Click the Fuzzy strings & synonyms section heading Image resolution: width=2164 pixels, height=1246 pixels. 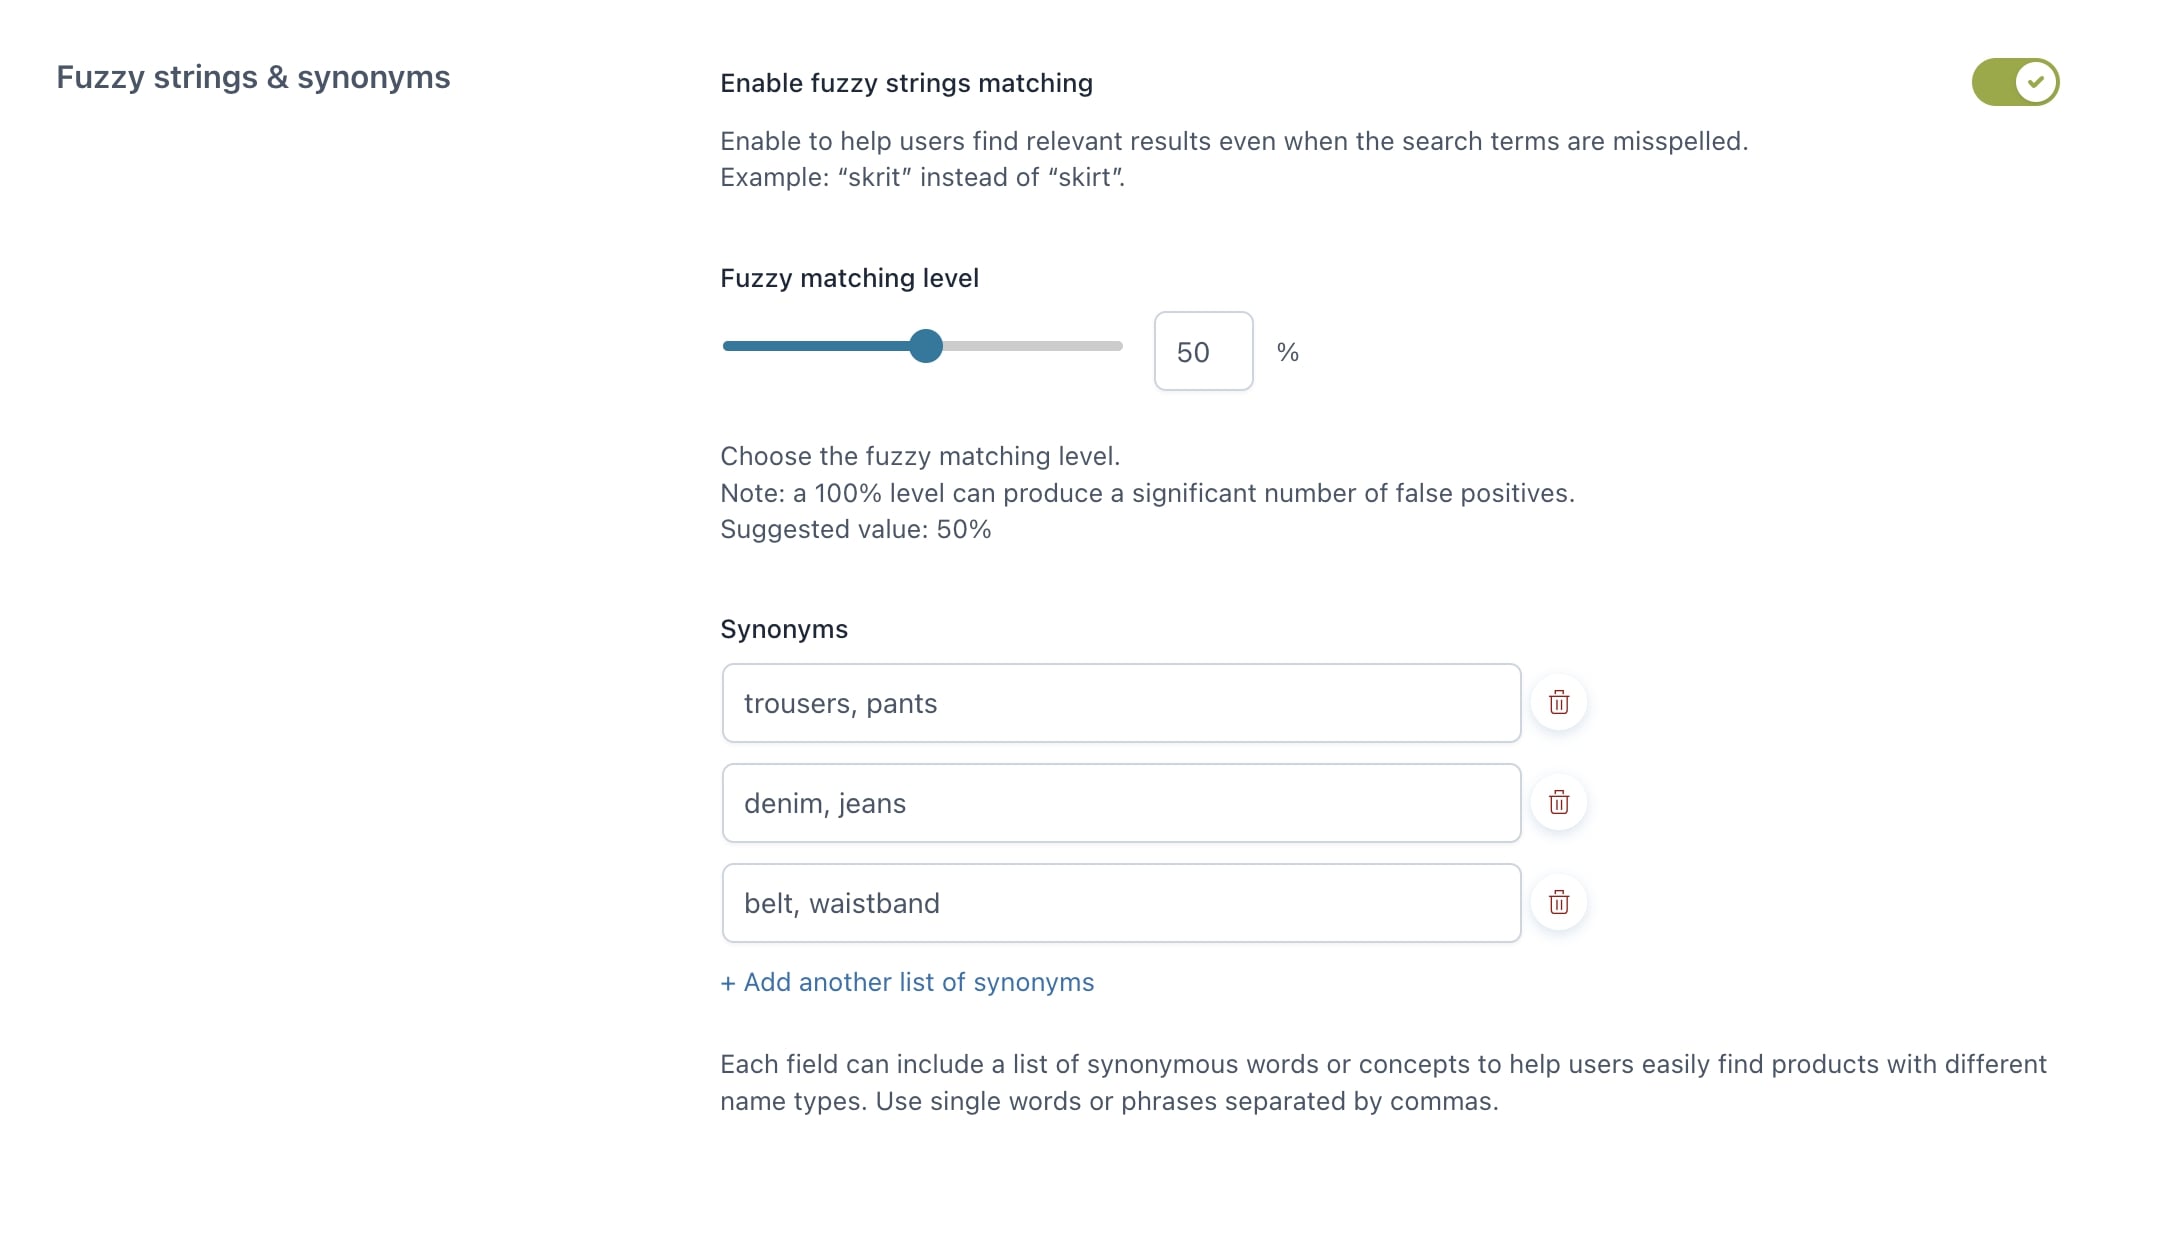coord(253,78)
